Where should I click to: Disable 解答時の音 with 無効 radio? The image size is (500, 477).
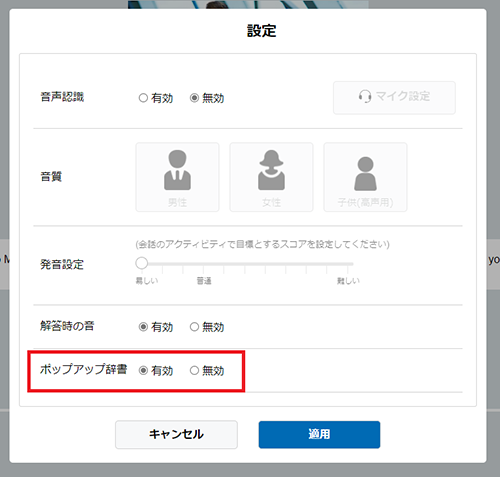(194, 327)
